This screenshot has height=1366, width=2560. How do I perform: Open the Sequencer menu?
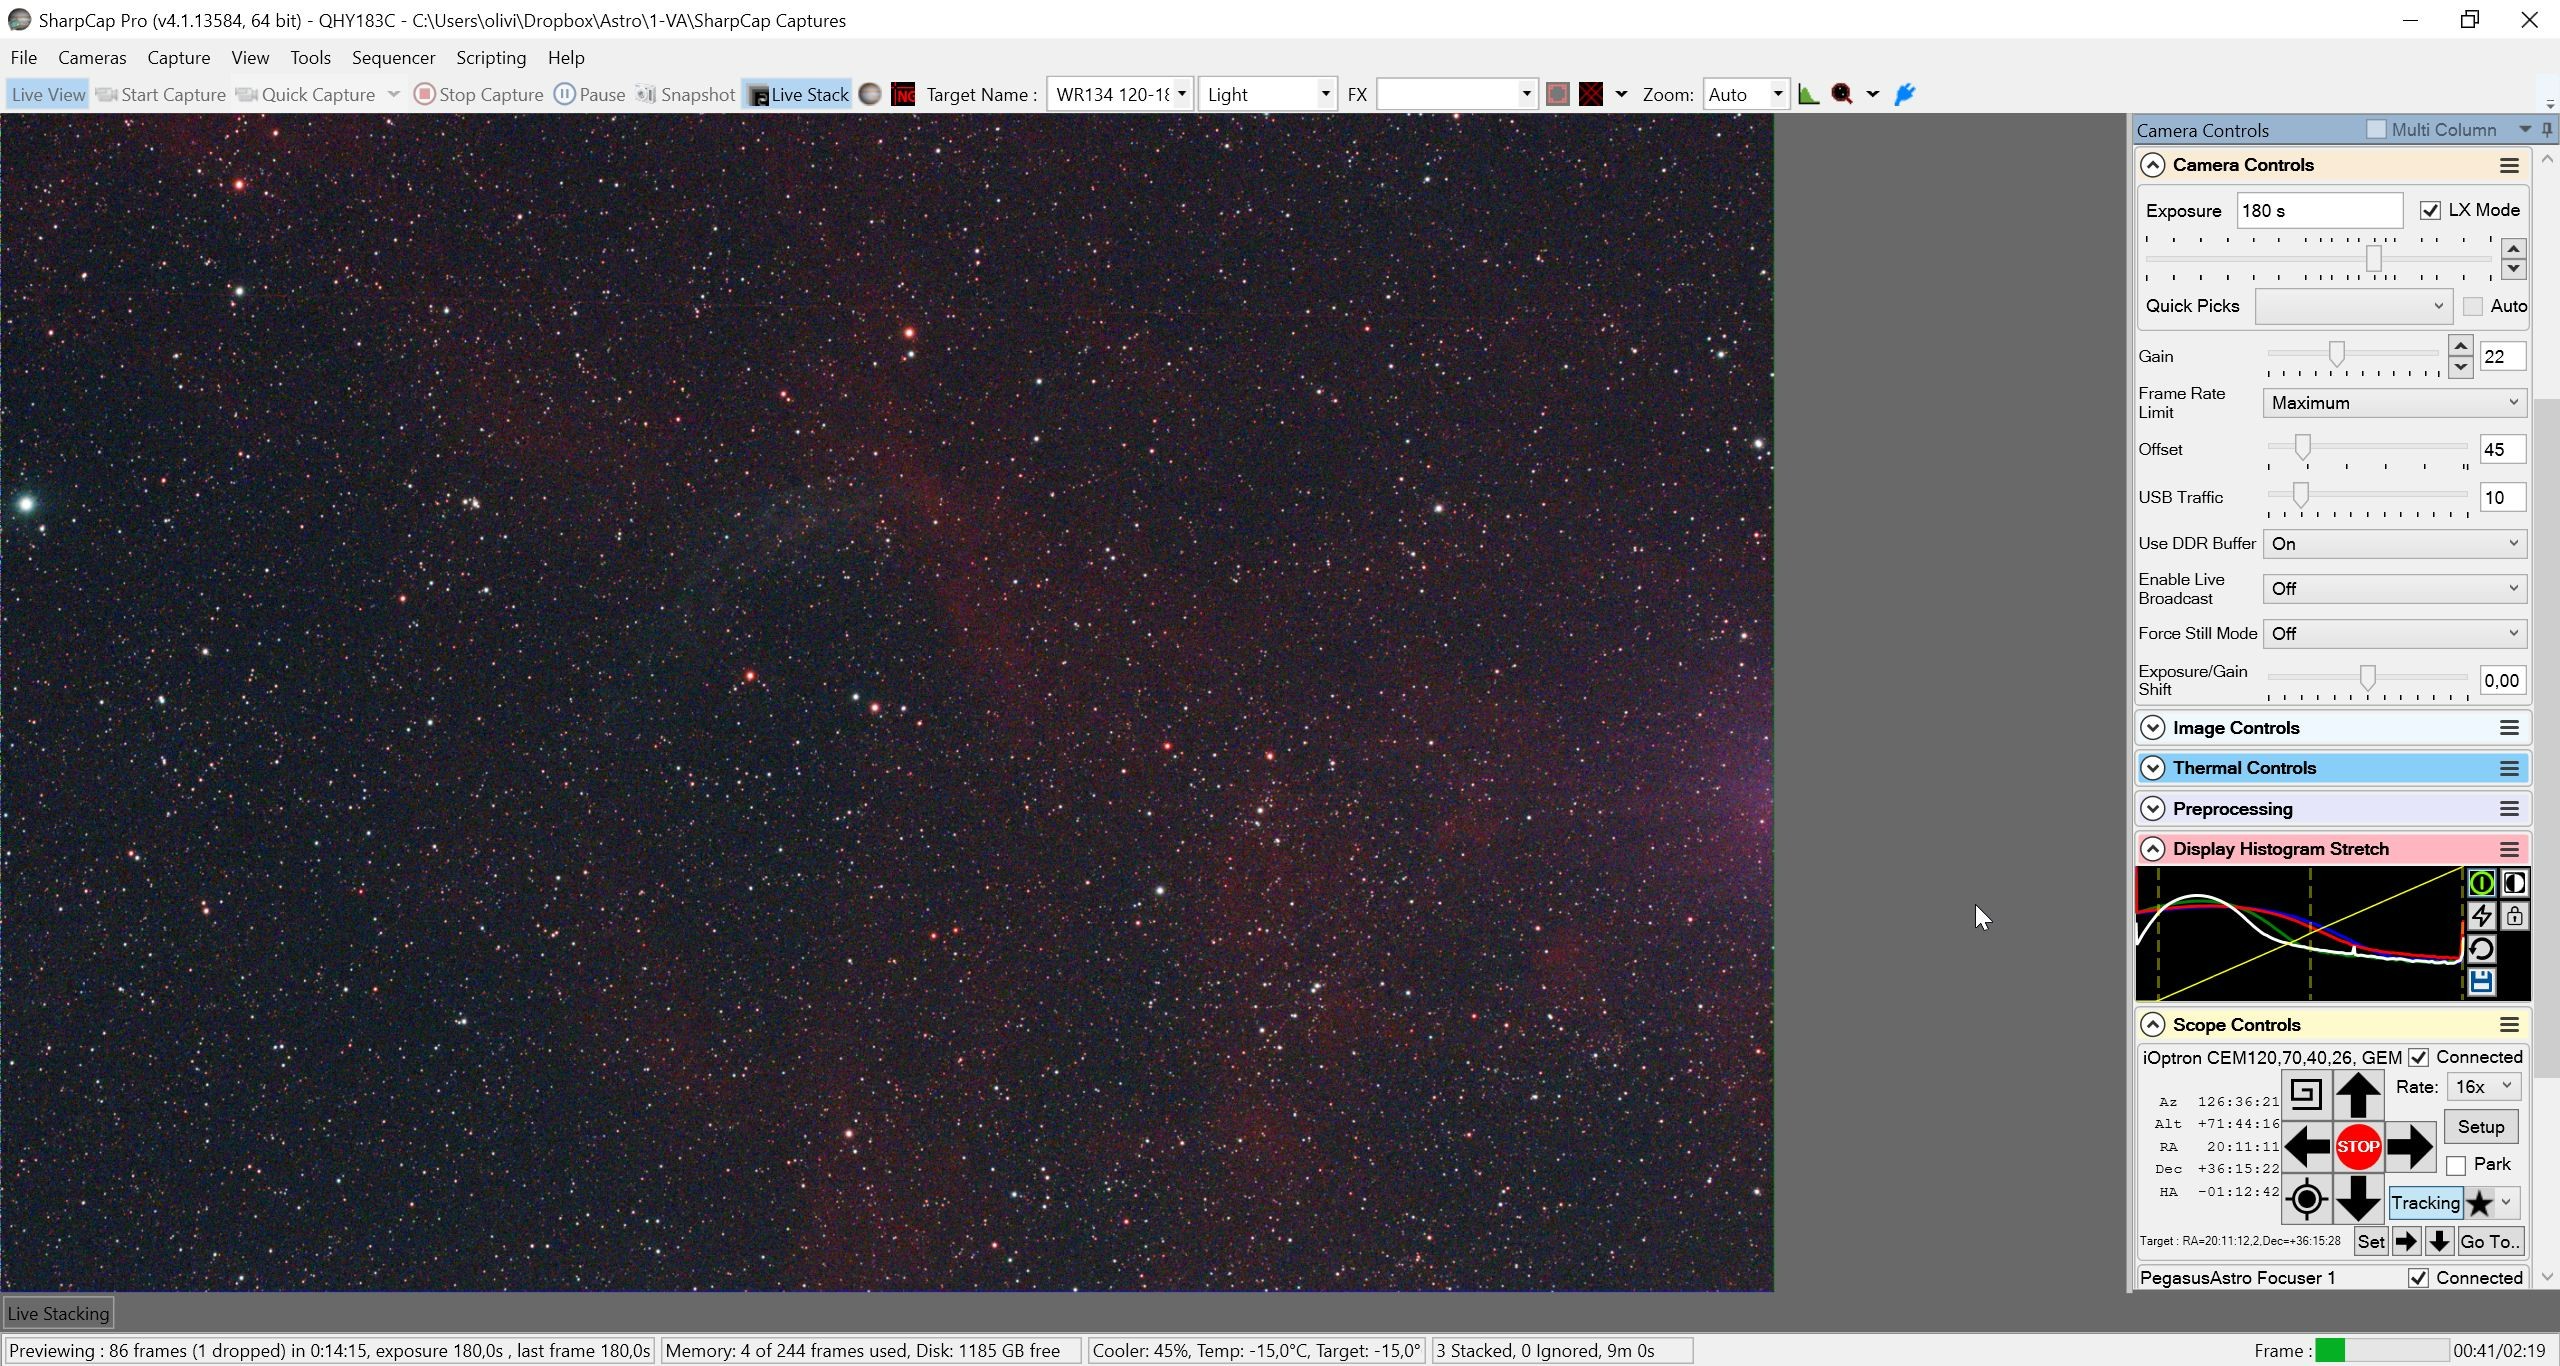click(x=393, y=58)
